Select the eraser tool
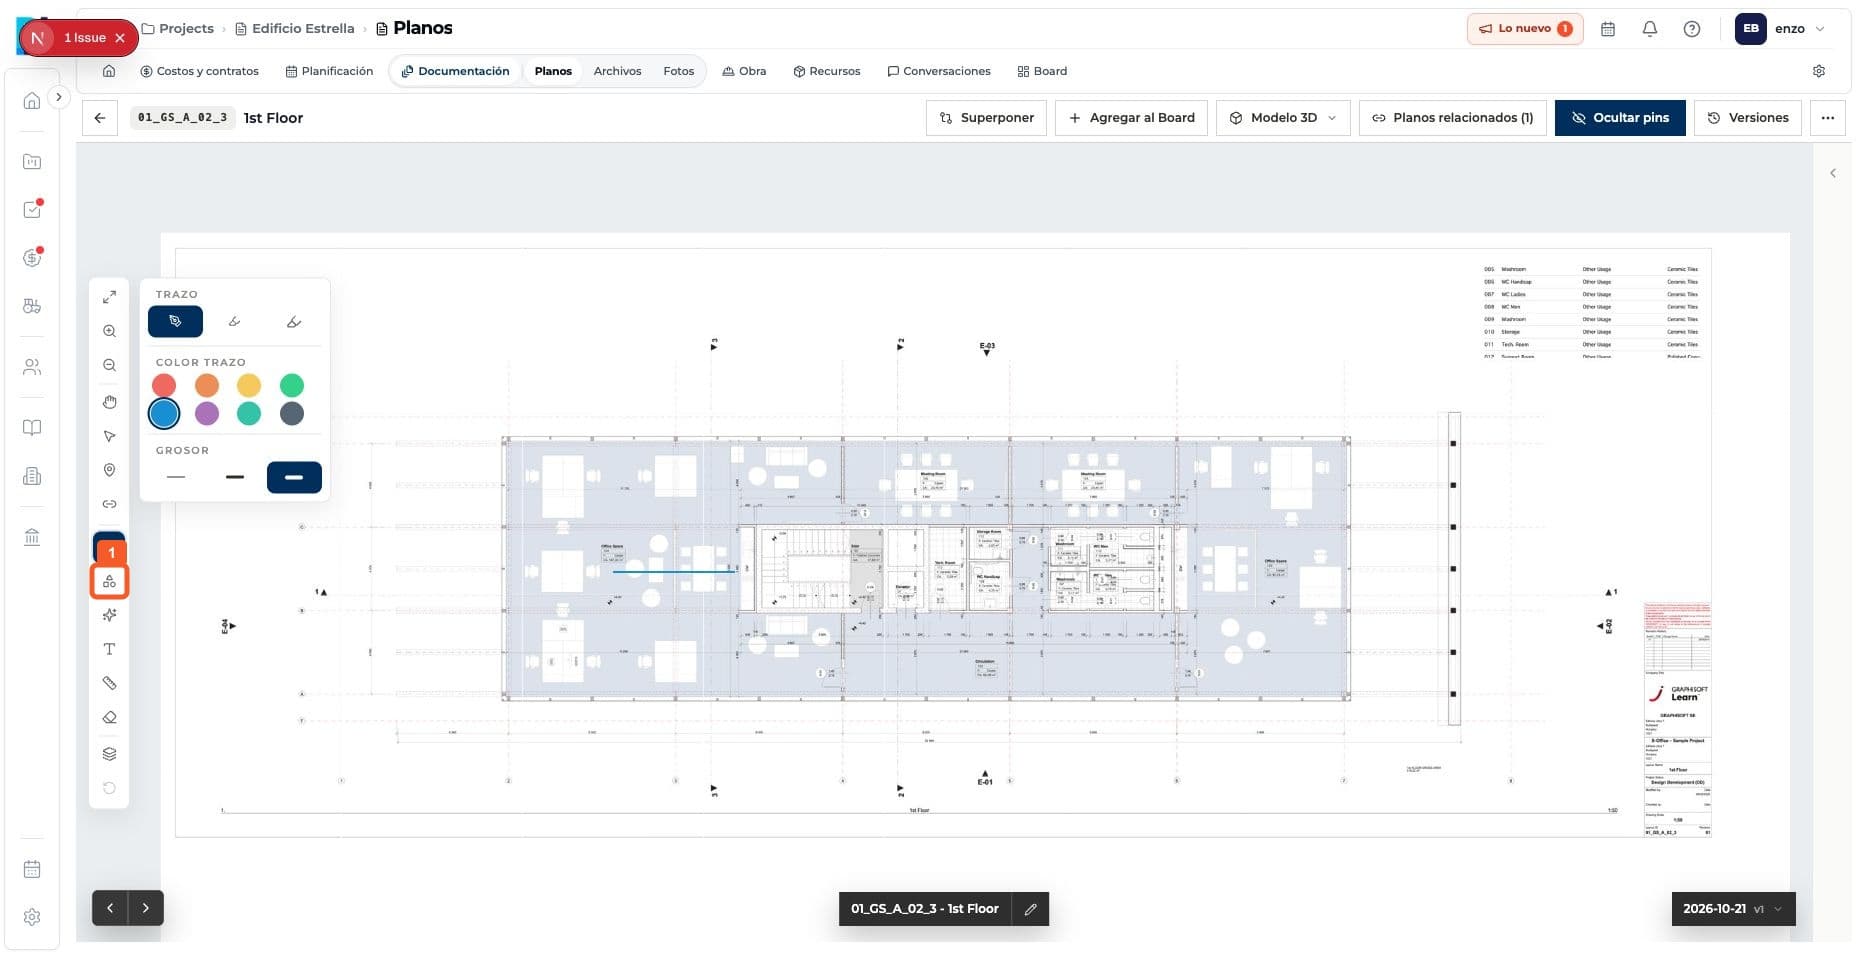Viewport: 1864px width, 954px height. [109, 717]
